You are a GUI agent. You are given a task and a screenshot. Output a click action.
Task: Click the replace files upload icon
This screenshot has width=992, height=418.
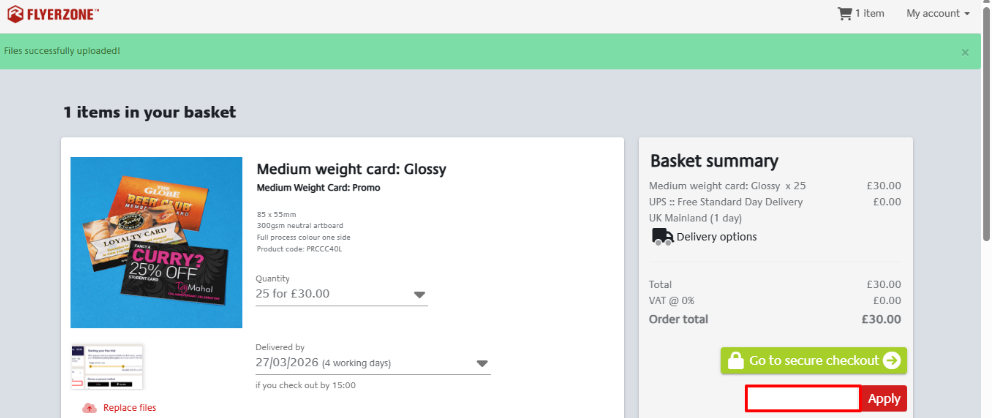pos(89,408)
